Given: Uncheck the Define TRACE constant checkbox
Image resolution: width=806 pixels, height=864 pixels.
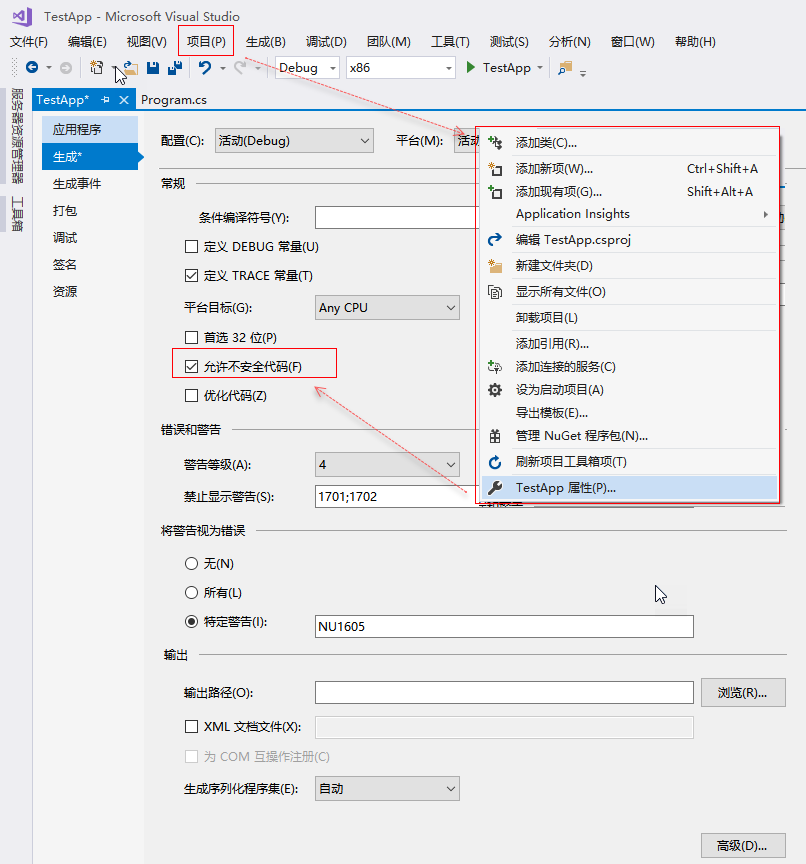Looking at the screenshot, I should (191, 276).
